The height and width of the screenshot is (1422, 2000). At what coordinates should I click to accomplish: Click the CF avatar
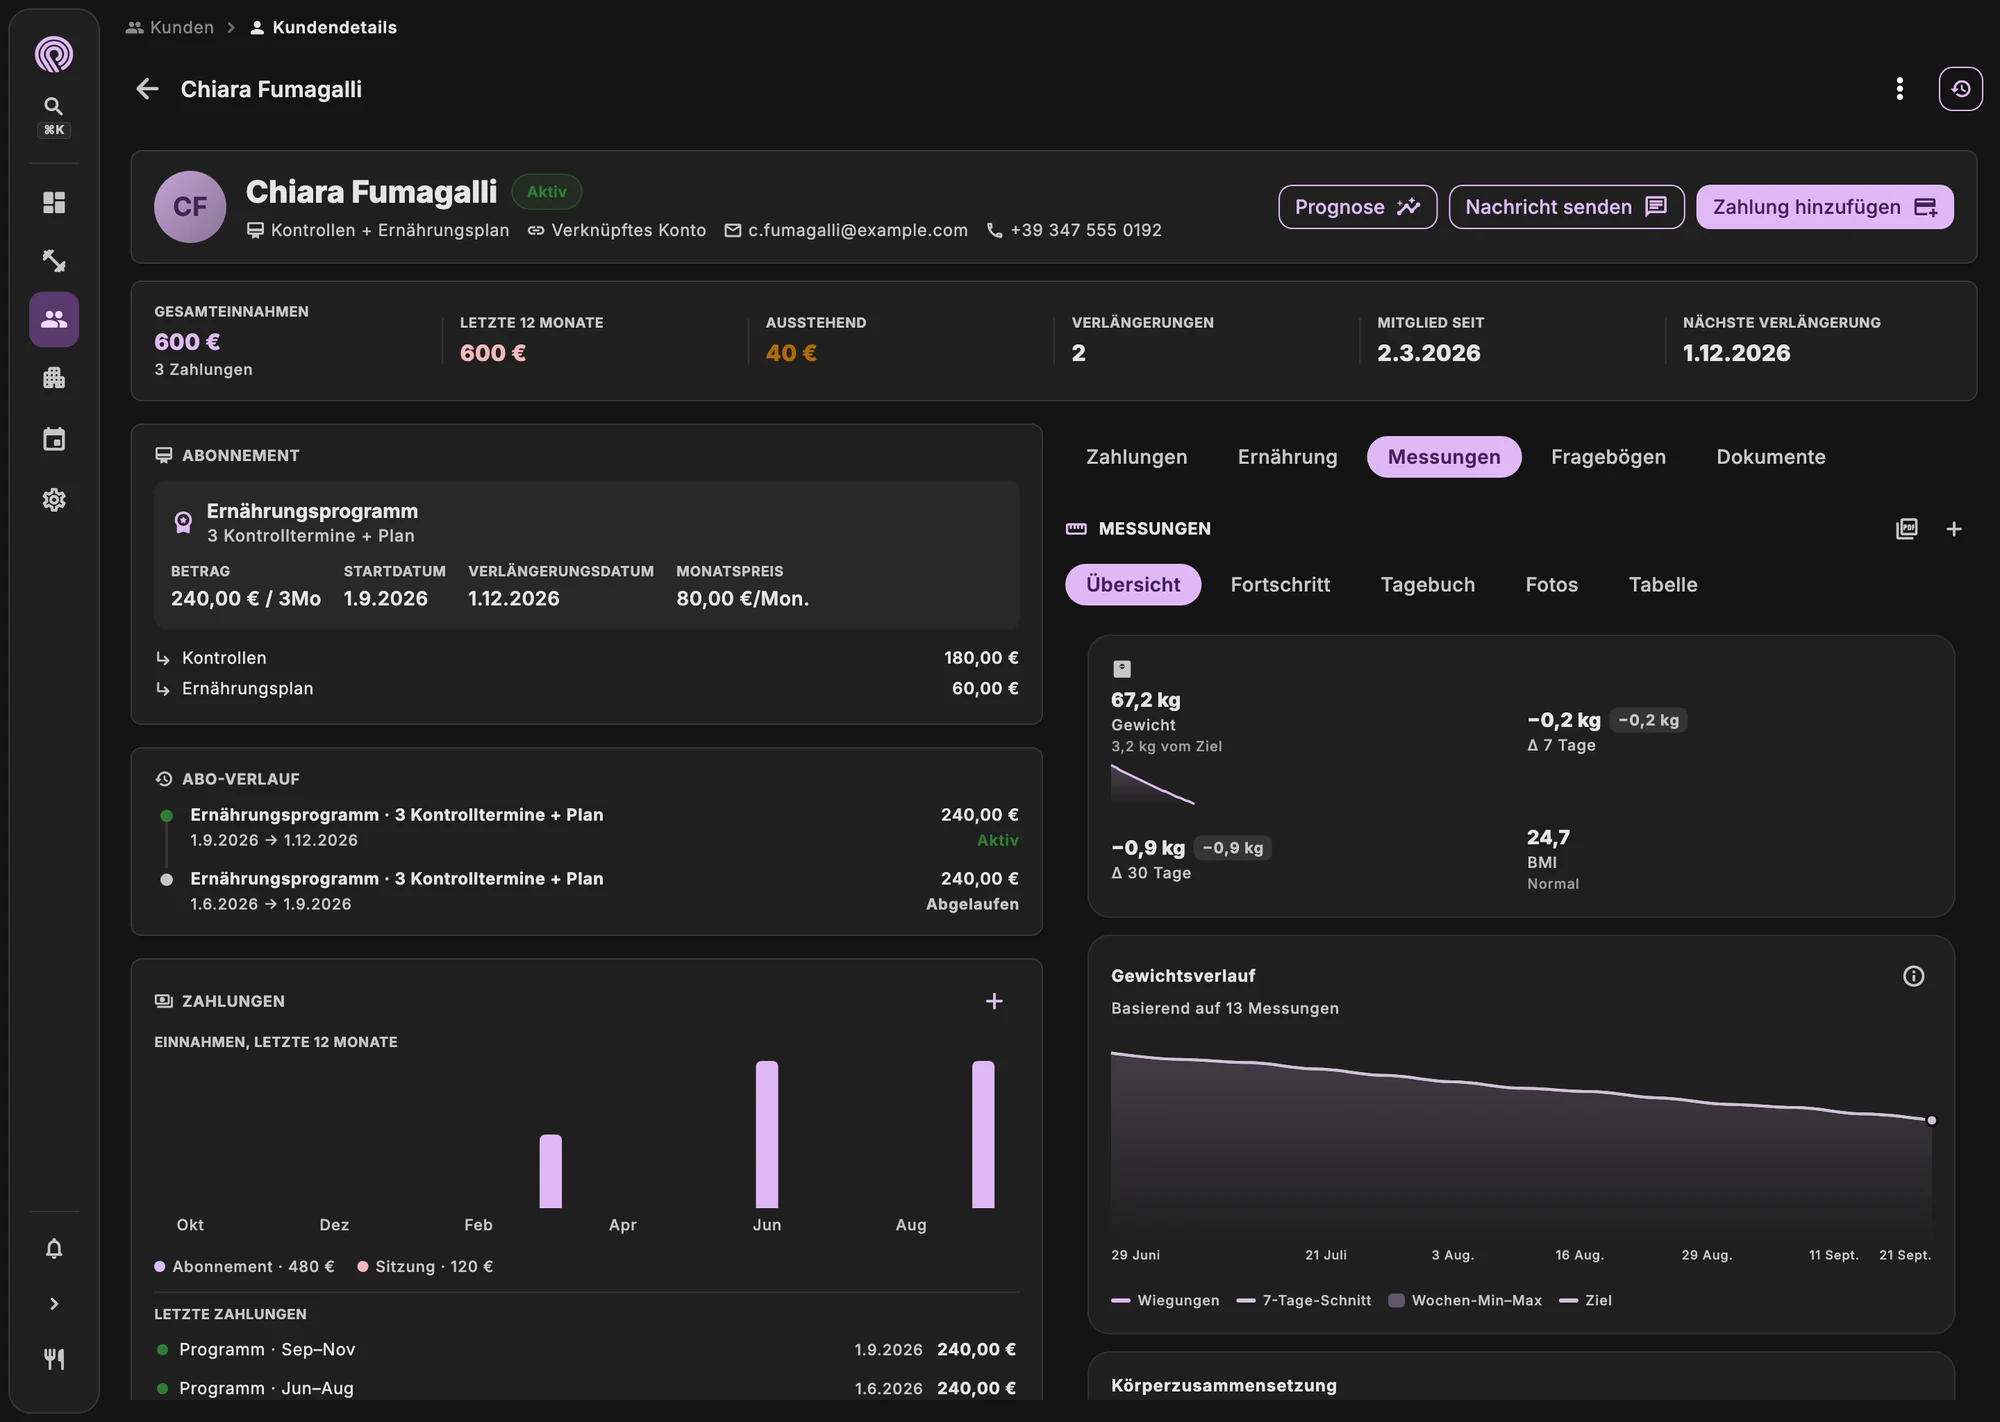coord(190,207)
